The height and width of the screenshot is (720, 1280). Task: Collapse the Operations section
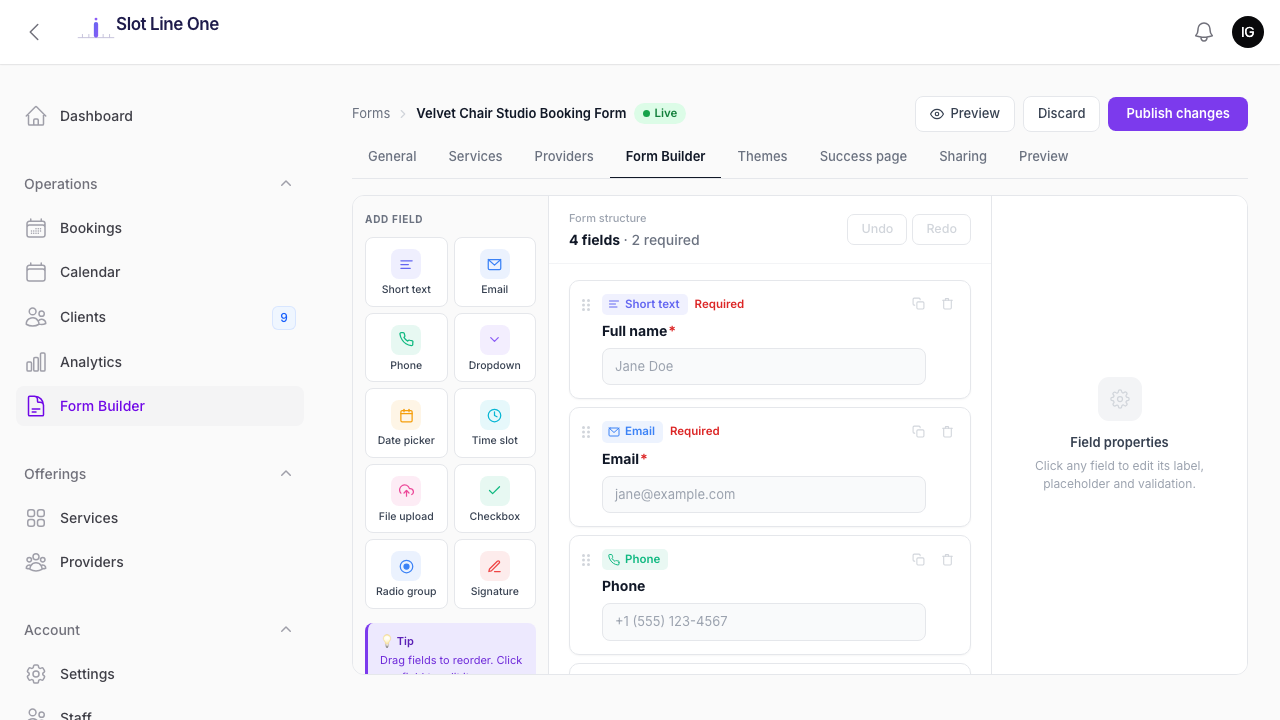pyautogui.click(x=286, y=184)
